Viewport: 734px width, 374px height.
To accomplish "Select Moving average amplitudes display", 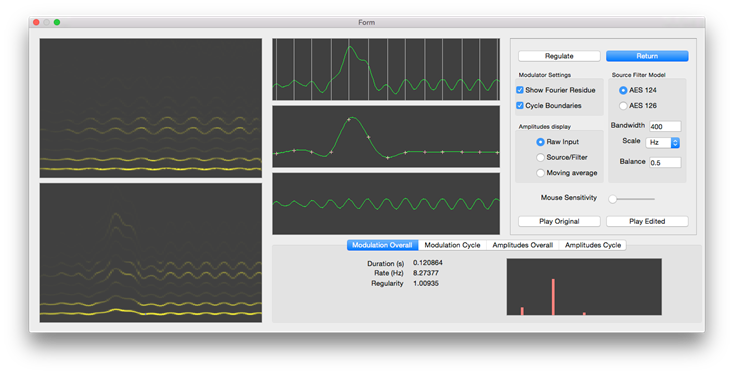I will [540, 173].
